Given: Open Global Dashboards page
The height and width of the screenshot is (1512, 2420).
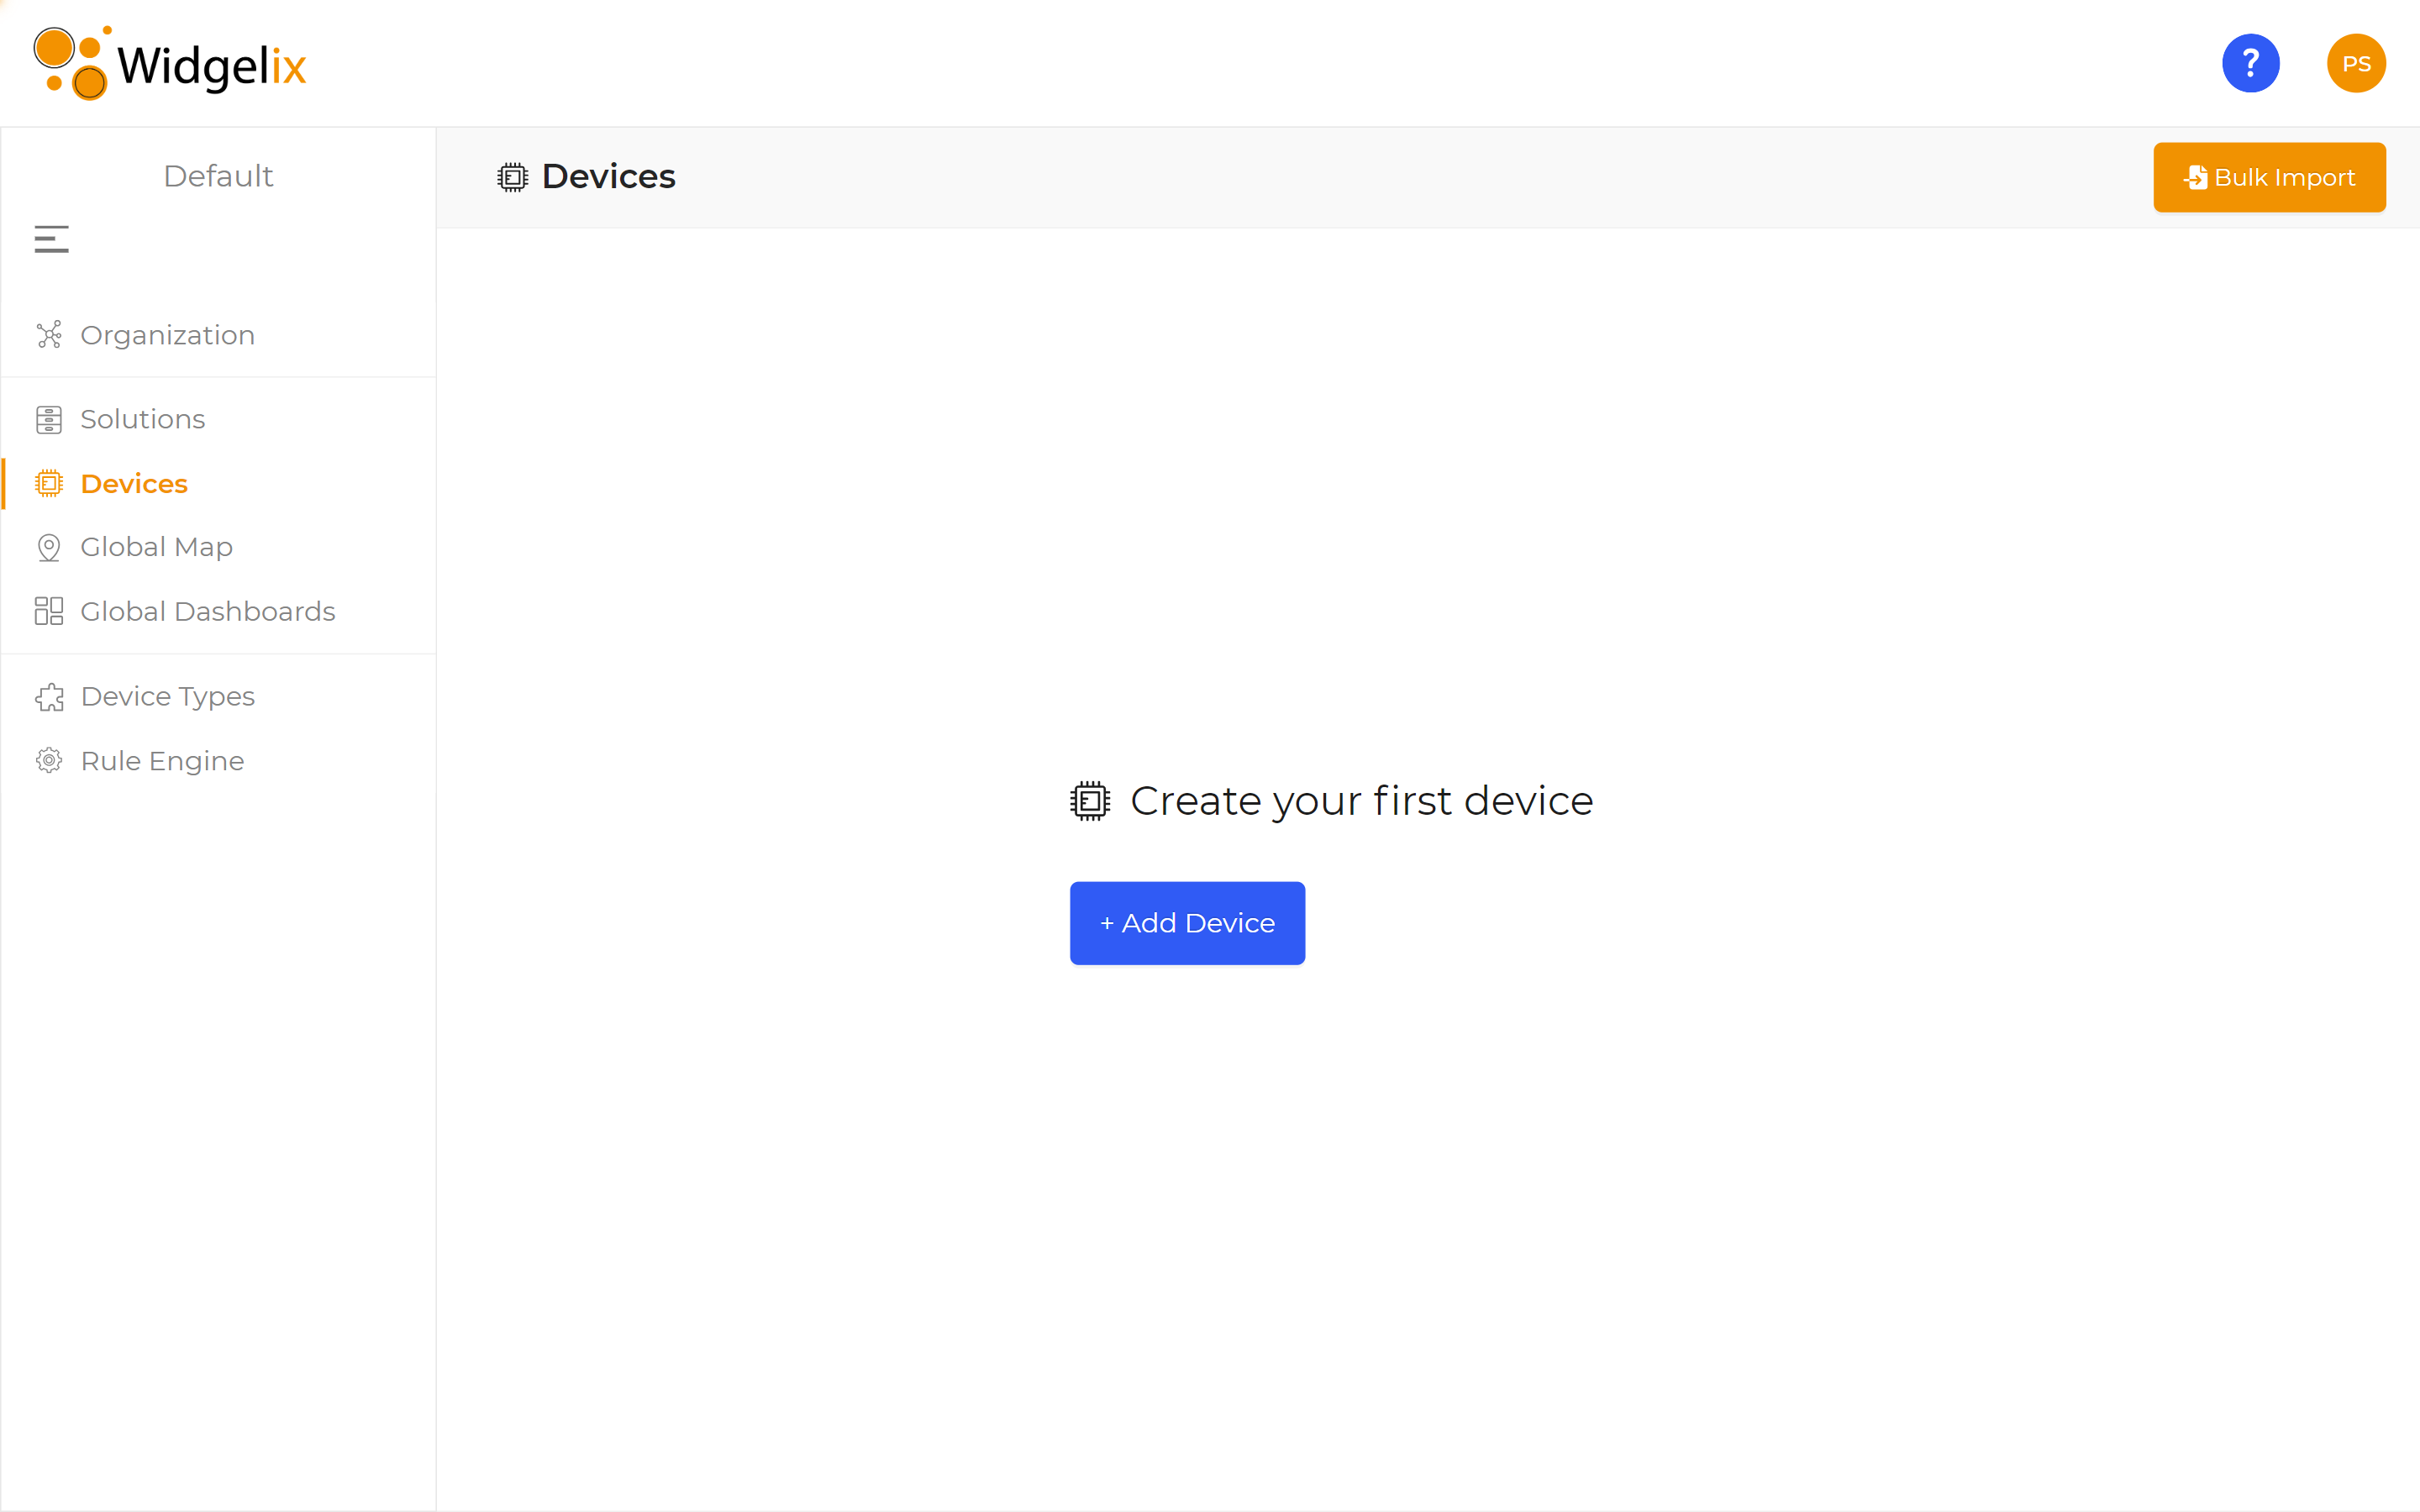Looking at the screenshot, I should [207, 611].
